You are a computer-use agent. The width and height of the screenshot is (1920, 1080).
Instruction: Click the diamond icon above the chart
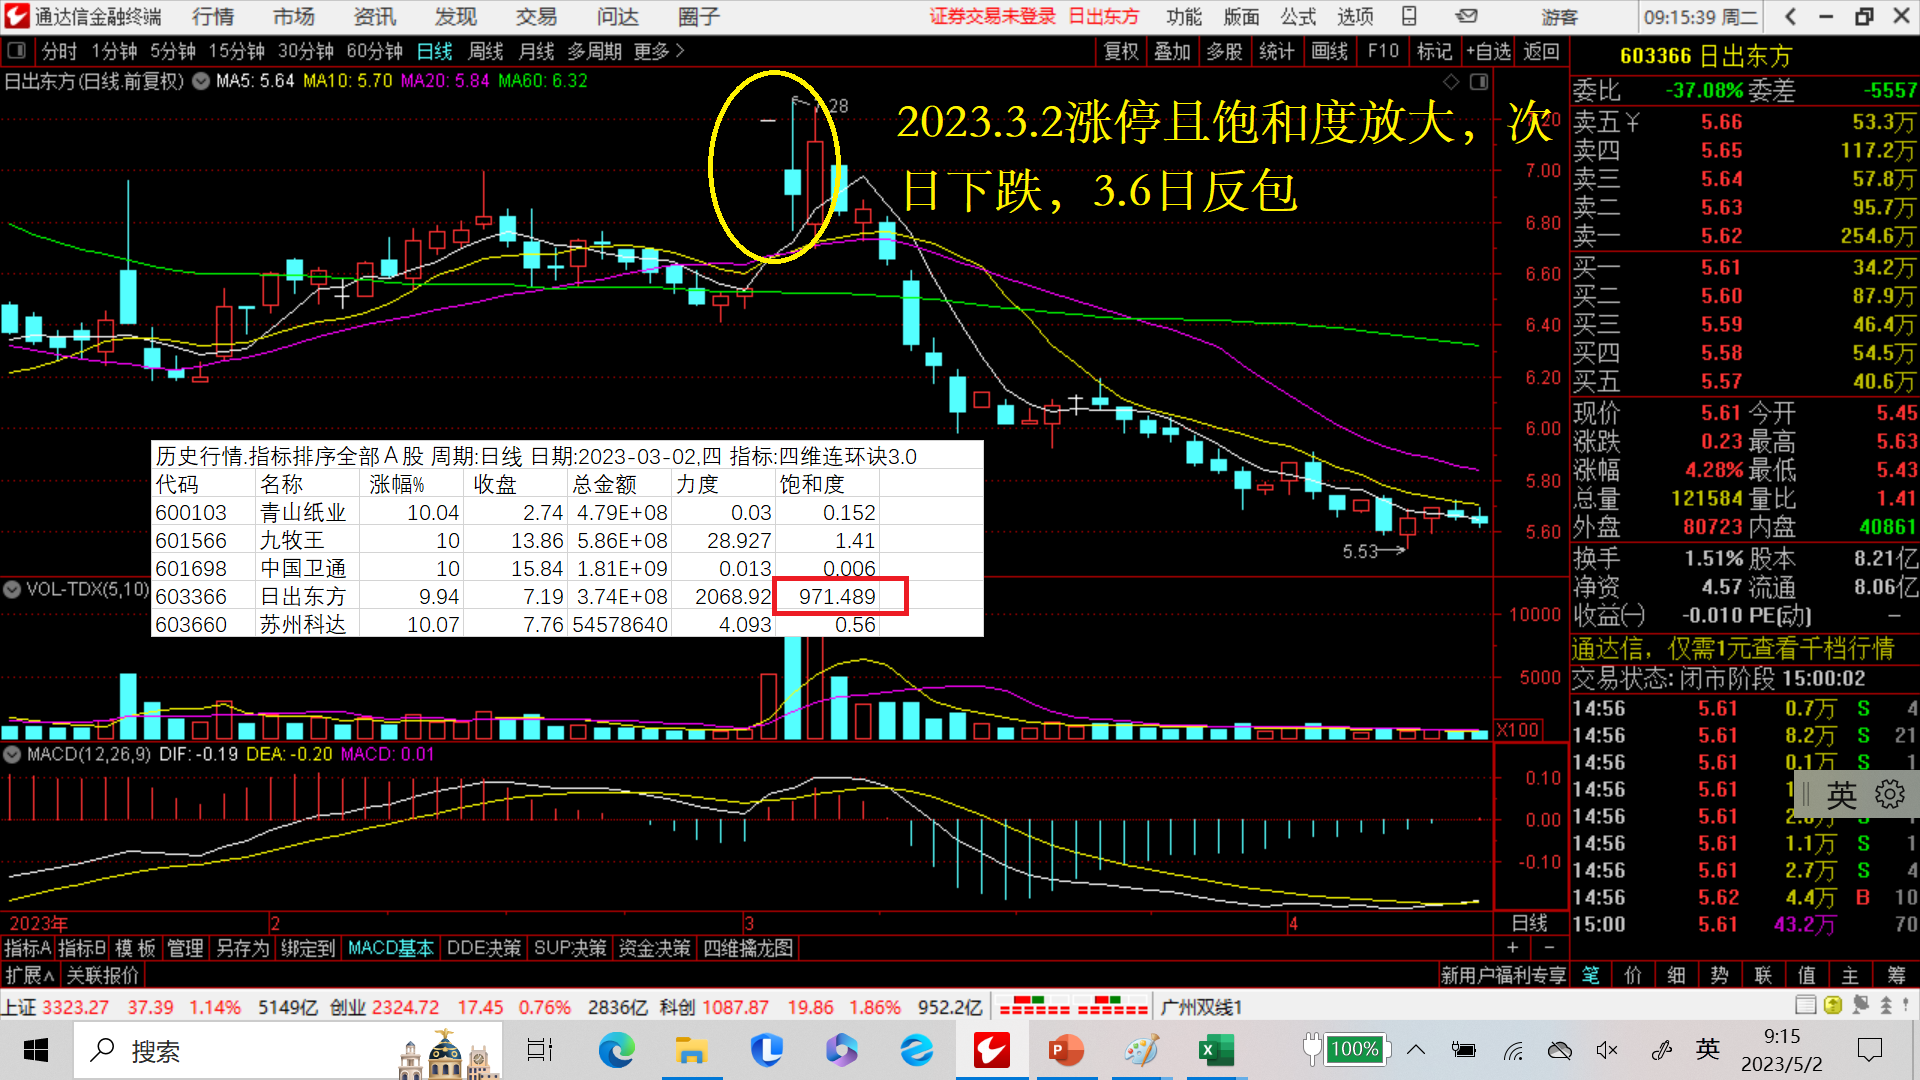[1451, 81]
